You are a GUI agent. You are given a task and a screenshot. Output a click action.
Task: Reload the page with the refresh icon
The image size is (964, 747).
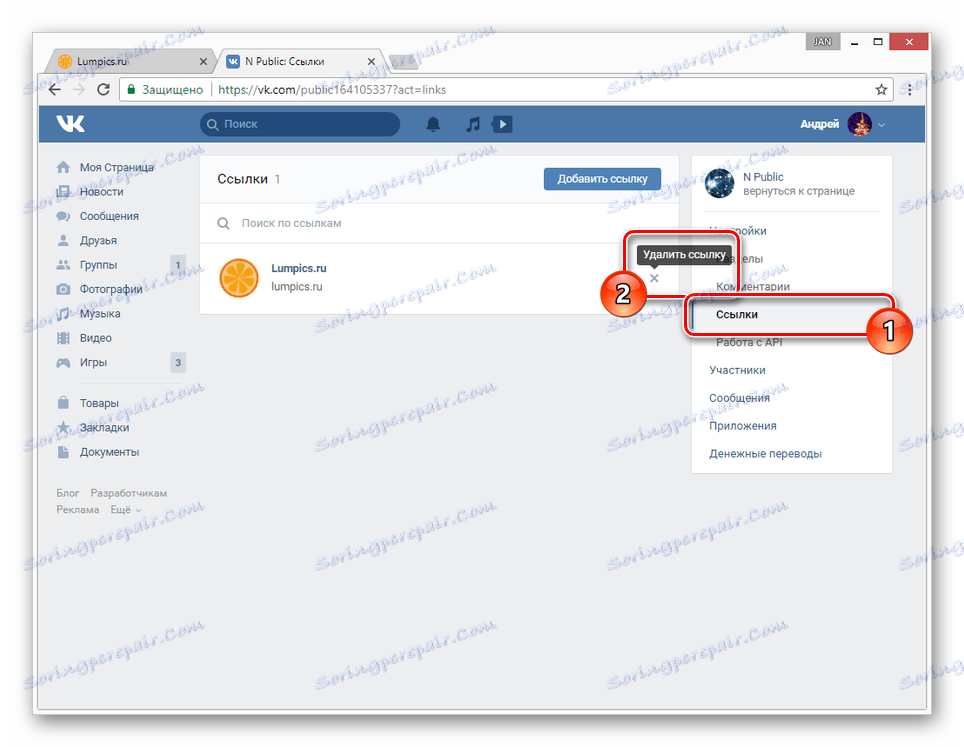pyautogui.click(x=103, y=90)
